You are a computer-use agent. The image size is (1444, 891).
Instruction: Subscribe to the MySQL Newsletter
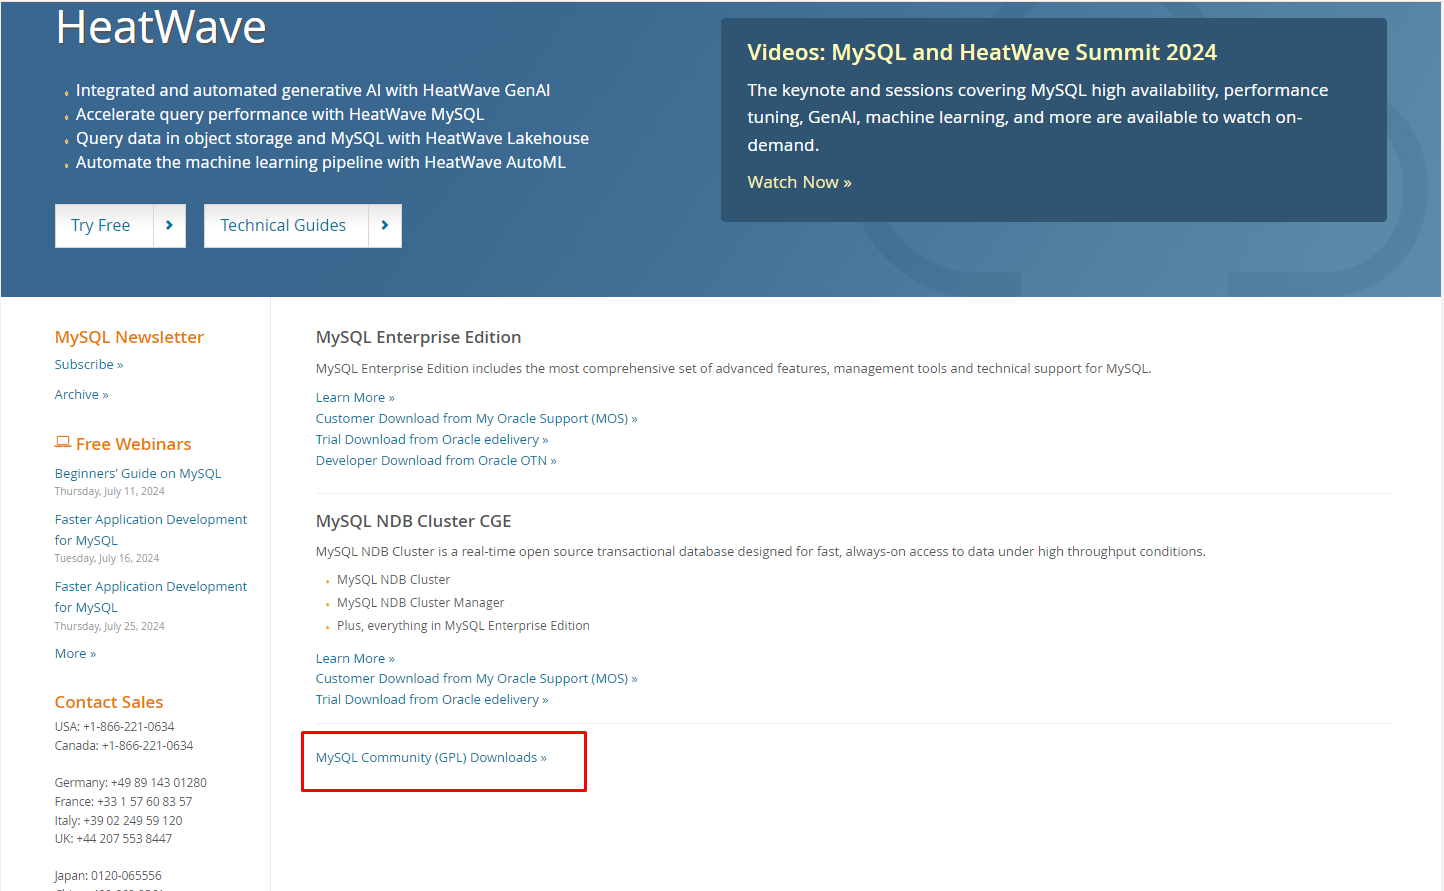tap(89, 365)
